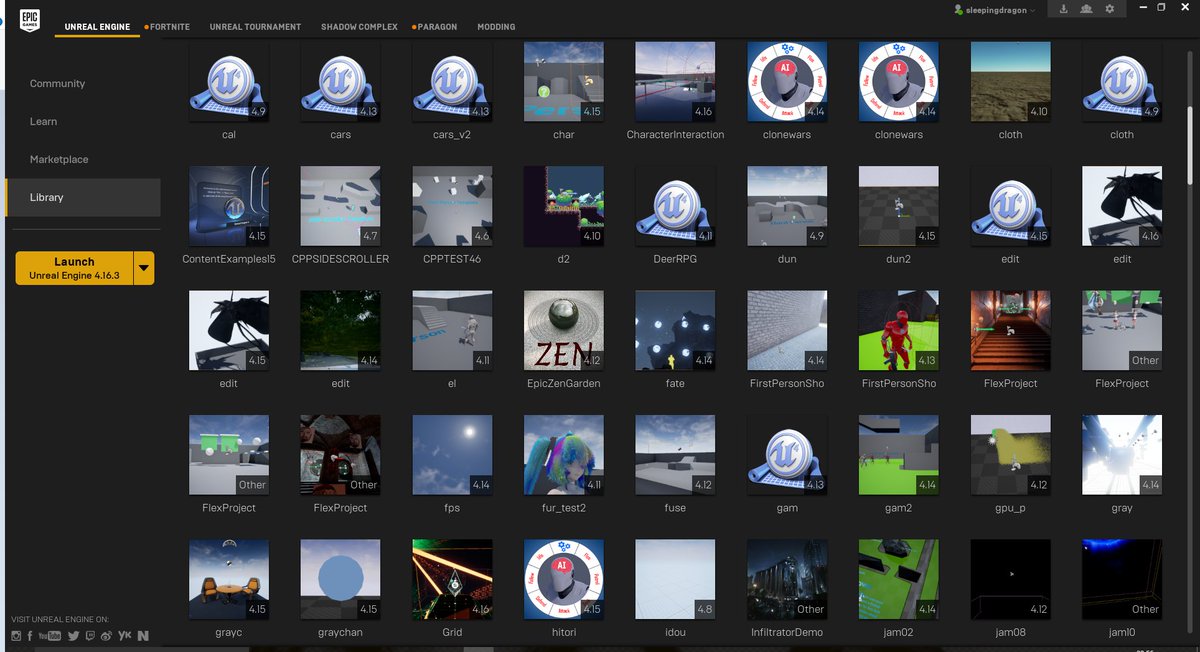The image size is (1200, 652).
Task: Open the cal project thumbnail
Action: click(x=229, y=82)
